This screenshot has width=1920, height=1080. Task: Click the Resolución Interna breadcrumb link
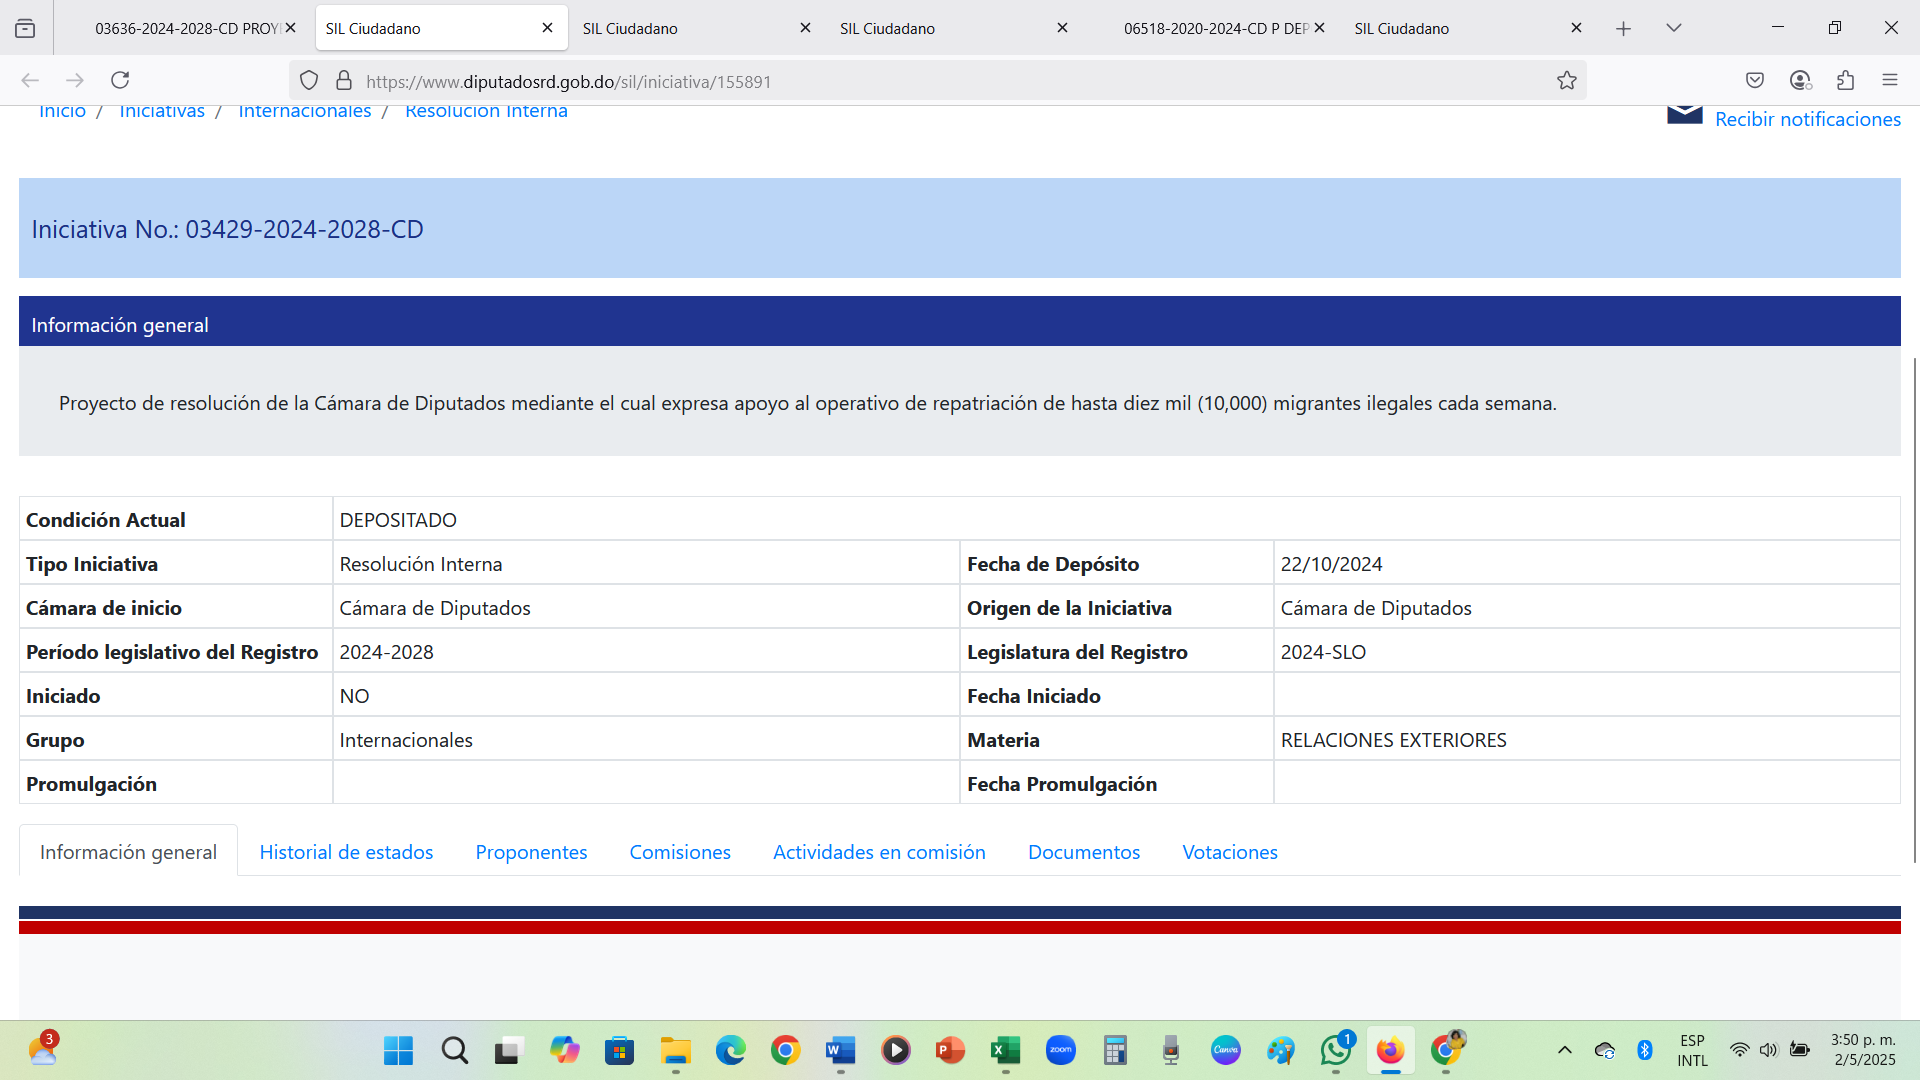[486, 111]
